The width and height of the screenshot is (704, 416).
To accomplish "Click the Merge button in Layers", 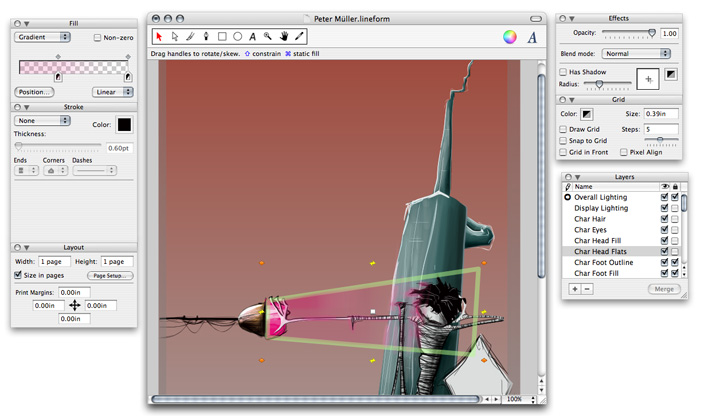I will [664, 289].
